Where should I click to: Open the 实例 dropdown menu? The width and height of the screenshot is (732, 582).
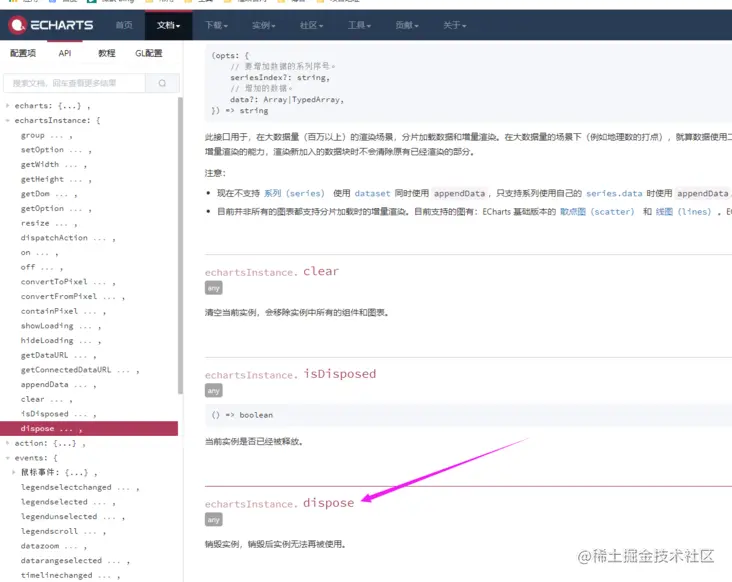(x=264, y=25)
